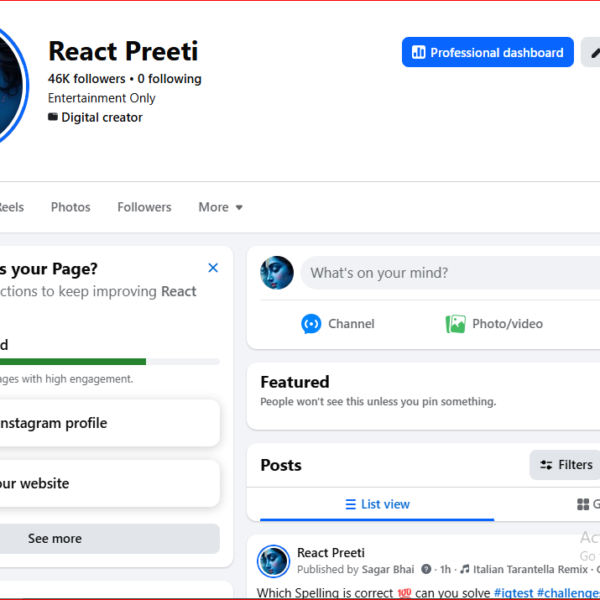Select the Channel option
The width and height of the screenshot is (600, 600).
pos(338,324)
